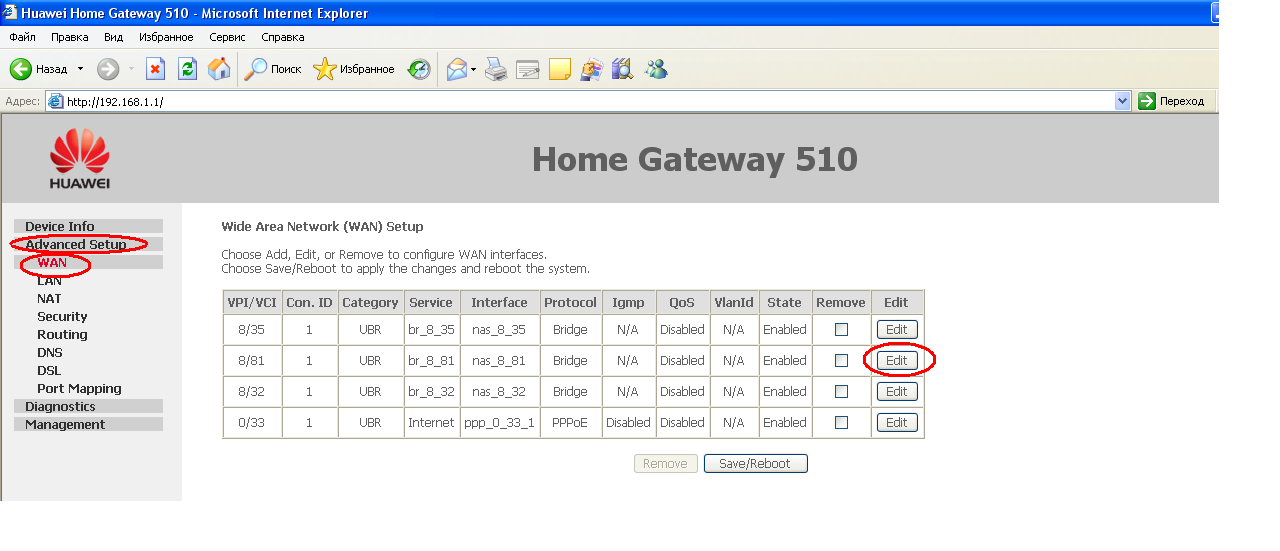Click the Edit page toolbar icon
Viewport: 1280px width, 551px height.
(x=528, y=69)
